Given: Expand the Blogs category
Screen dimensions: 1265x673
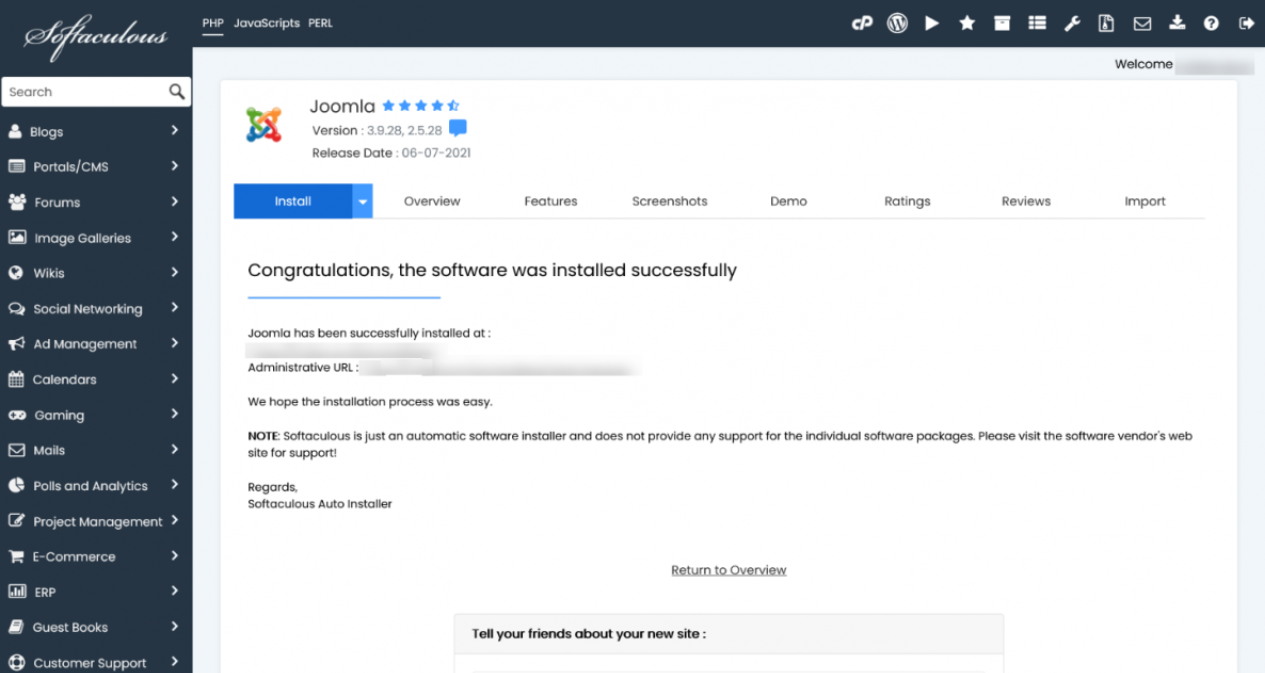Looking at the screenshot, I should tap(95, 131).
